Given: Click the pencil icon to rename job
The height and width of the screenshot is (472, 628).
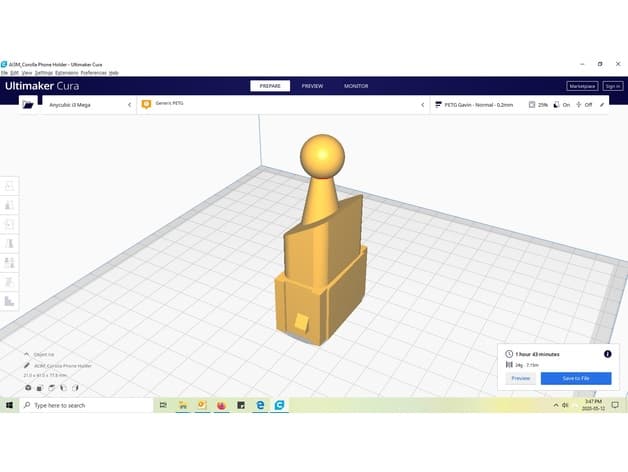Looking at the screenshot, I should 27,365.
